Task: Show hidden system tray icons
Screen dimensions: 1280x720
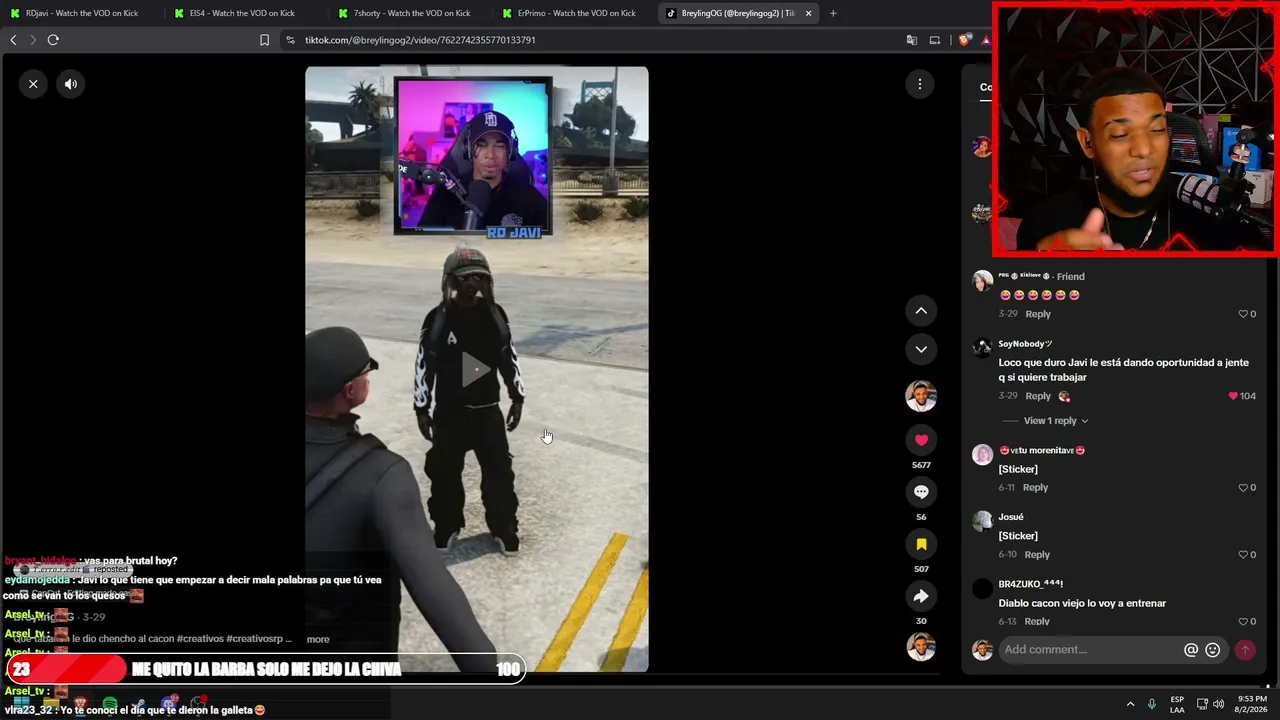Action: (1130, 704)
